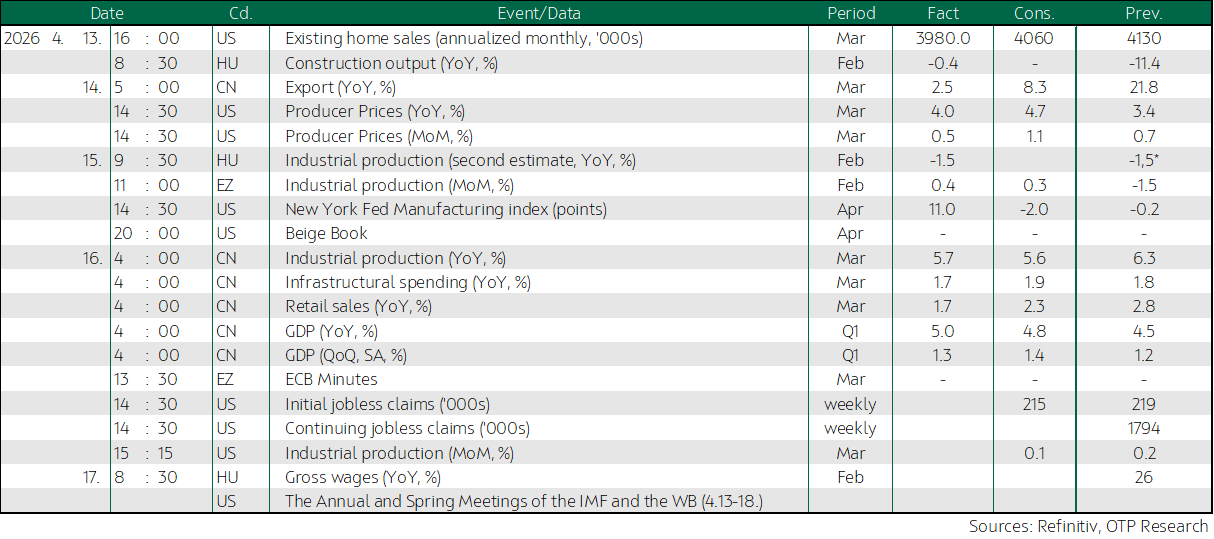Click the Event/Data column header

pos(538,14)
